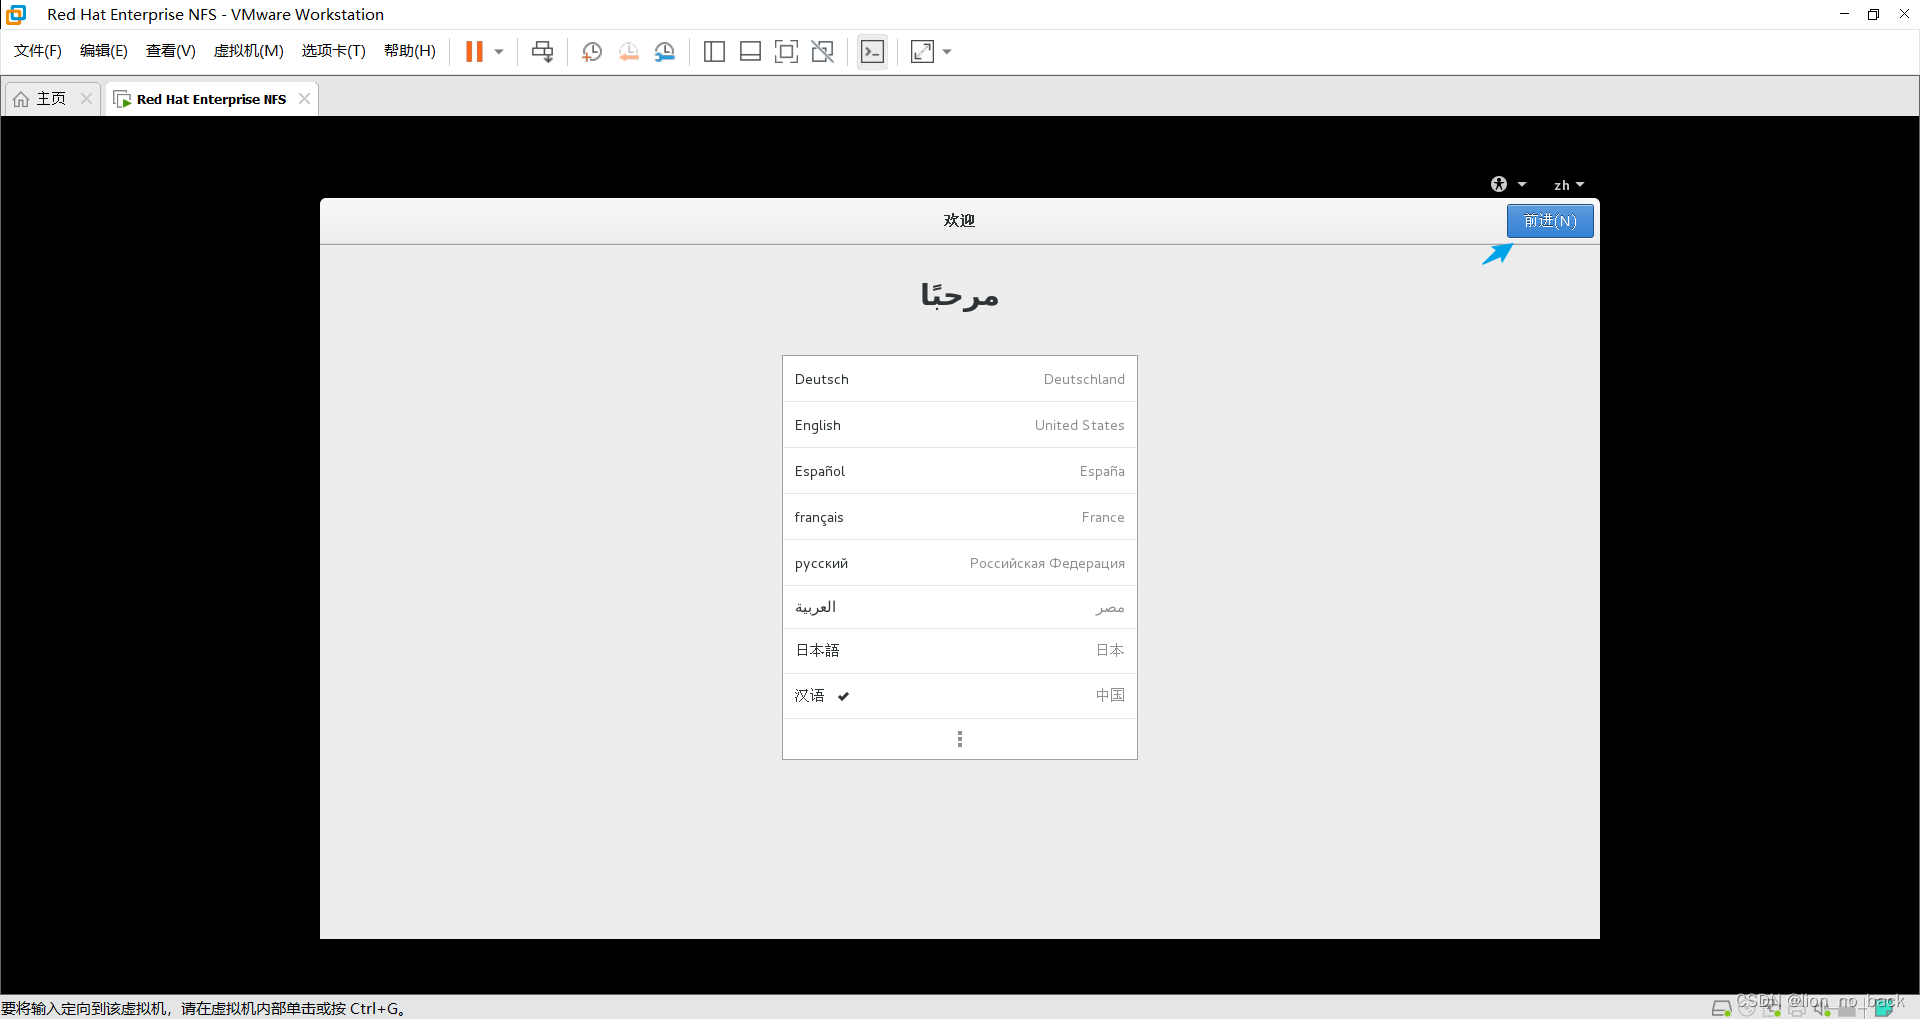Screen dimensions: 1920x1019
Task: Click the message log note icon
Action: pos(1884,1008)
